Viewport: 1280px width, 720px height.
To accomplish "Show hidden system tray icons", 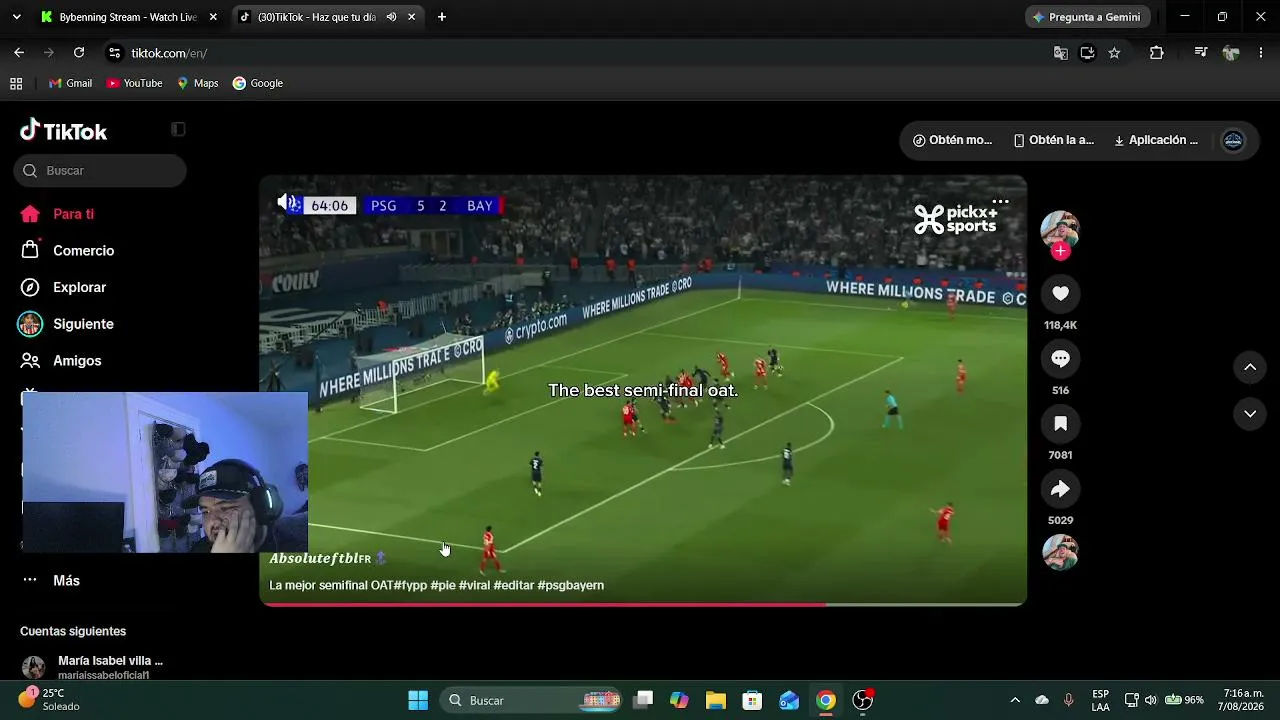I will coord(1015,700).
